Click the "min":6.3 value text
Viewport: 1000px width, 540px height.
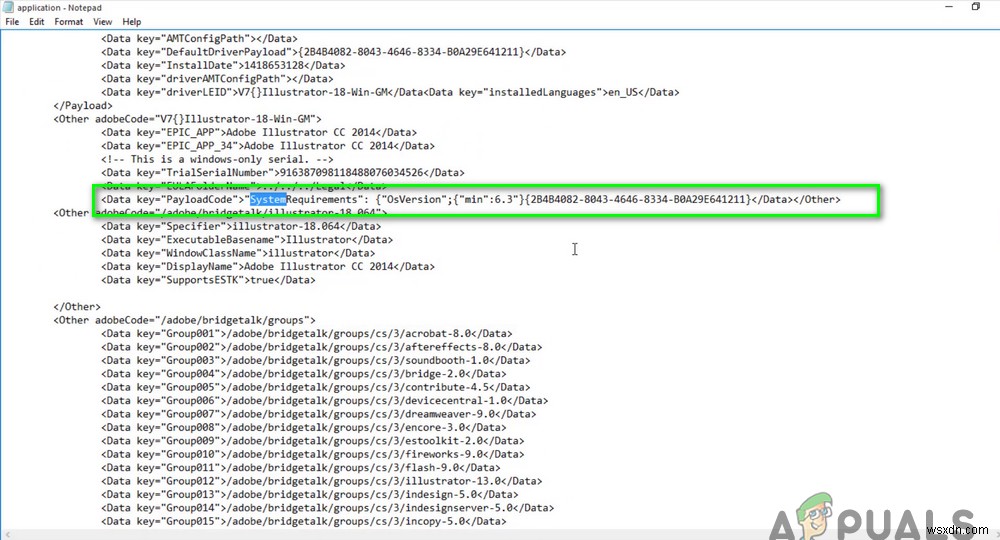[x=489, y=200]
